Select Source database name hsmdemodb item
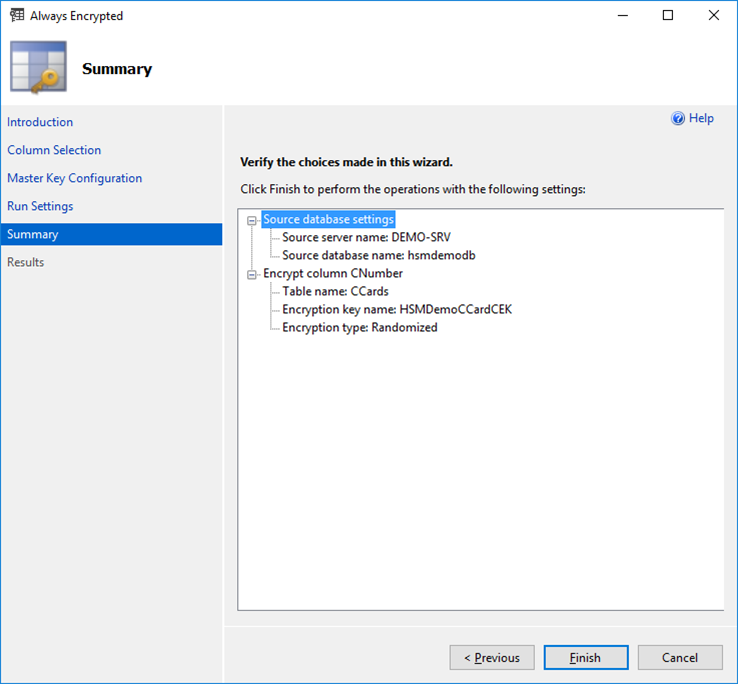738x684 pixels. tap(364, 256)
